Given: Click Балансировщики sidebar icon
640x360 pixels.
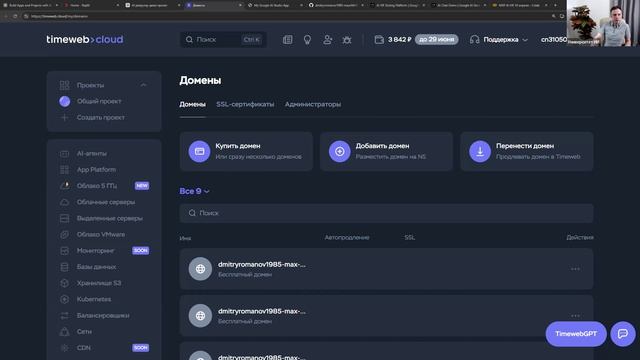Looking at the screenshot, I should point(64,316).
